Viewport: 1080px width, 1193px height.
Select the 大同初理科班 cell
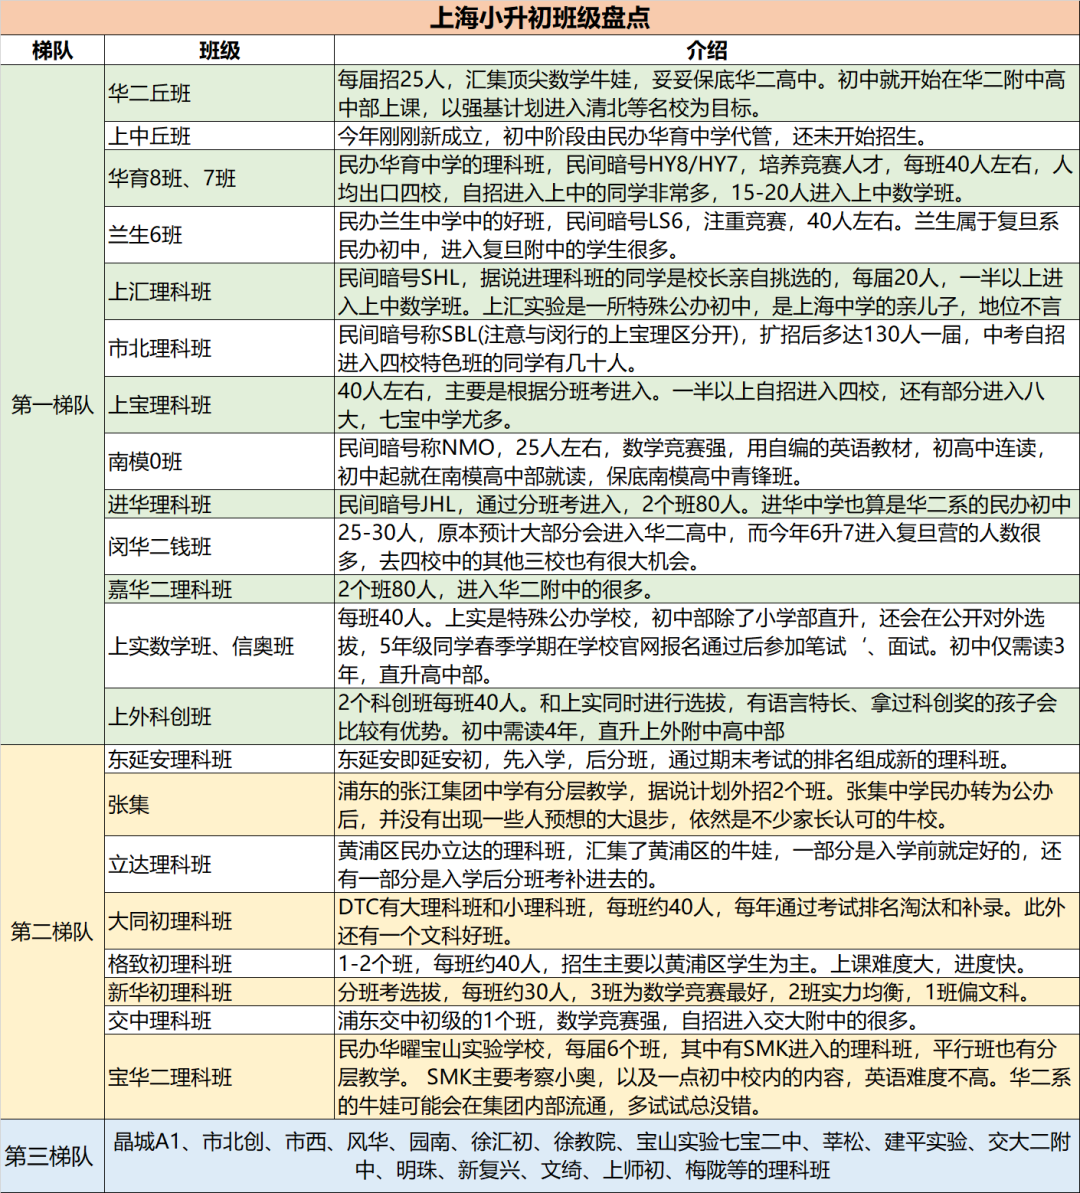[219, 921]
